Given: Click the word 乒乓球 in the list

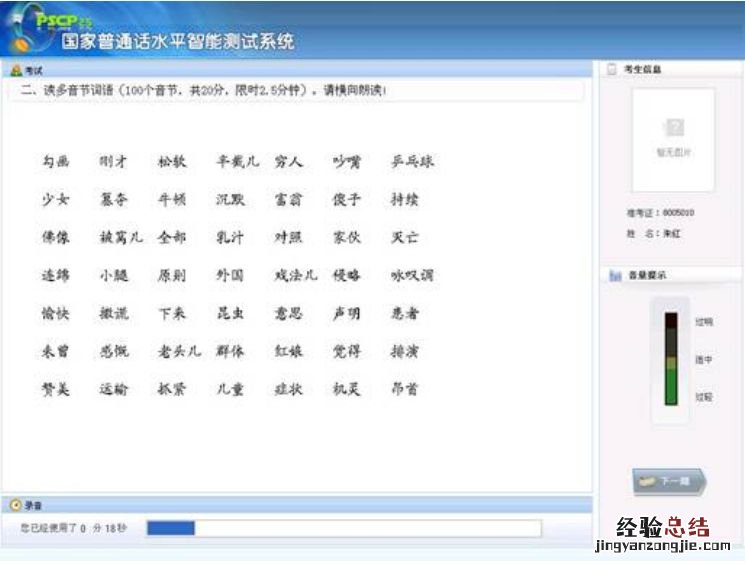Looking at the screenshot, I should [x=413, y=162].
